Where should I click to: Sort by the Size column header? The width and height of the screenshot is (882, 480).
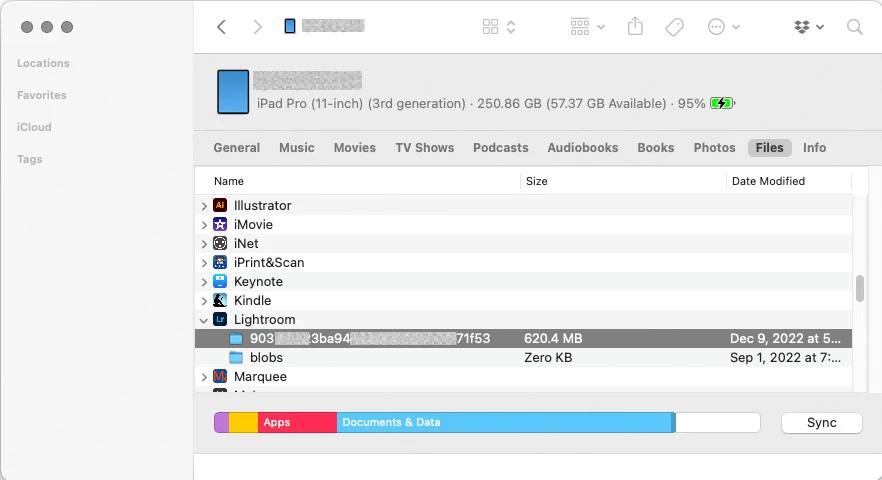click(x=536, y=181)
